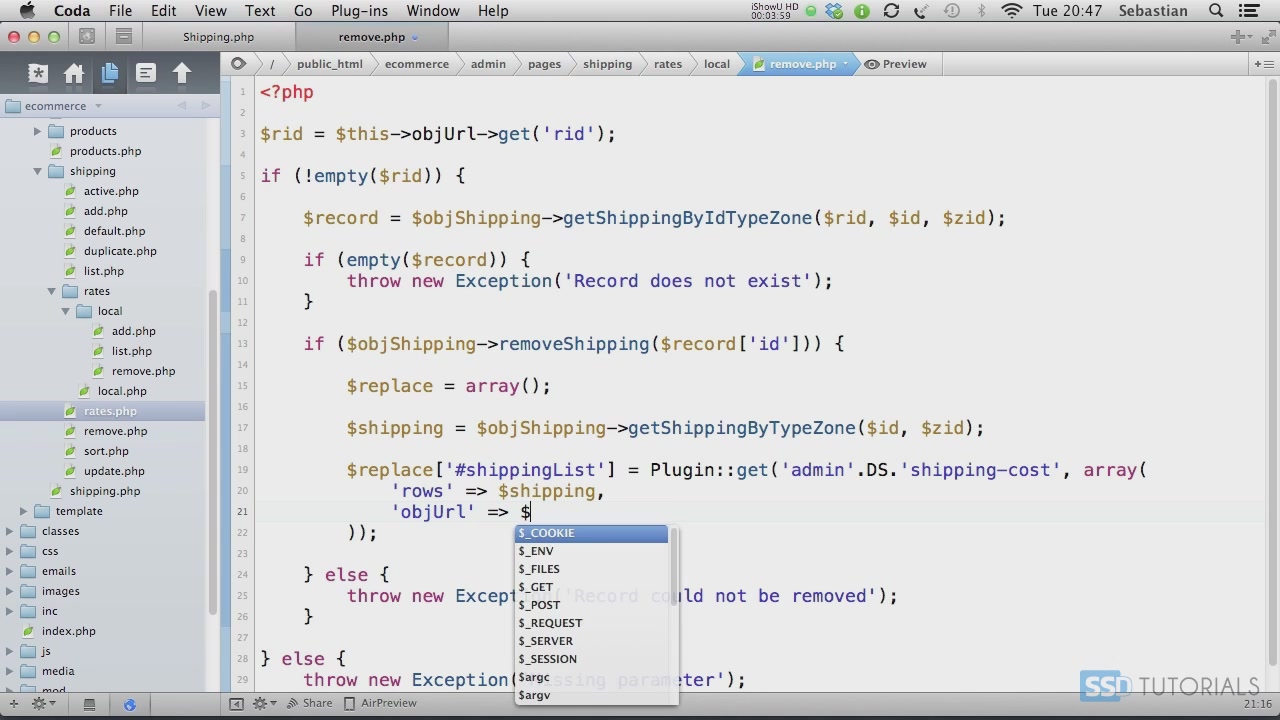The height and width of the screenshot is (720, 1280).
Task: Click the local disk icon in bottom bar
Action: pyautogui.click(x=89, y=704)
